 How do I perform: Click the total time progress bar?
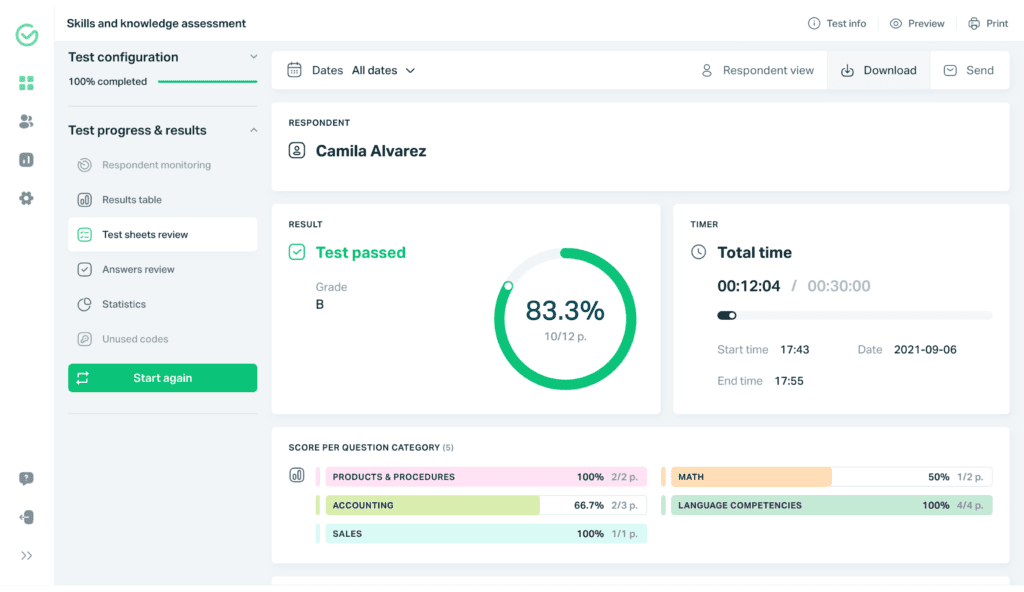tap(854, 315)
